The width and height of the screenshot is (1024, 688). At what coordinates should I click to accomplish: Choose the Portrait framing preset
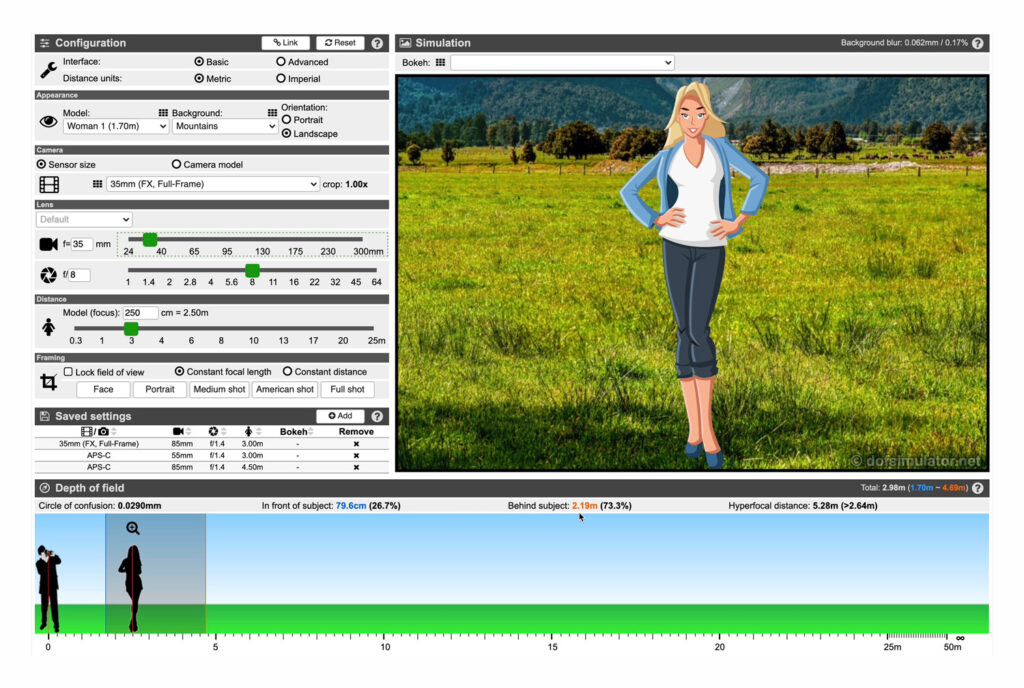[x=160, y=389]
